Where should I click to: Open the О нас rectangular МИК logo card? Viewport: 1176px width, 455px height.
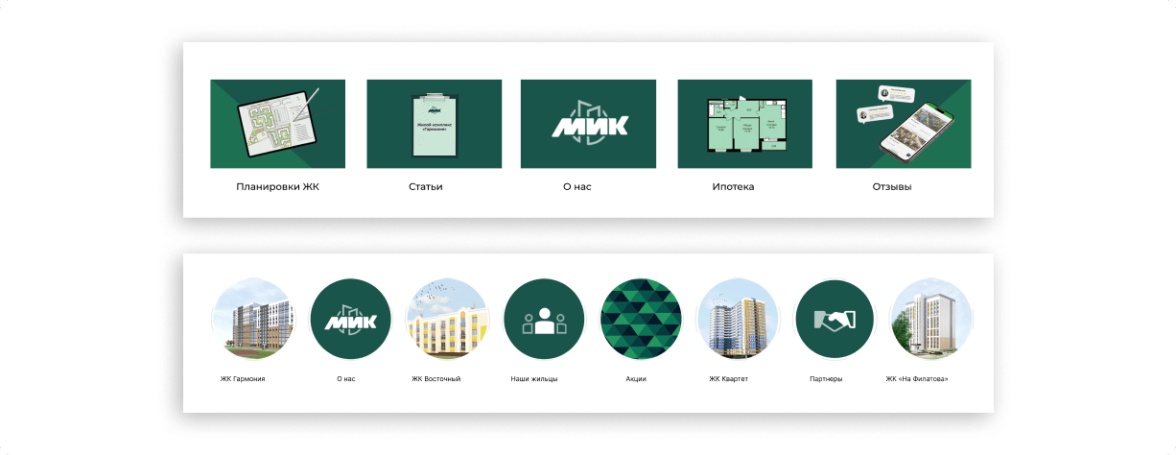click(x=589, y=124)
